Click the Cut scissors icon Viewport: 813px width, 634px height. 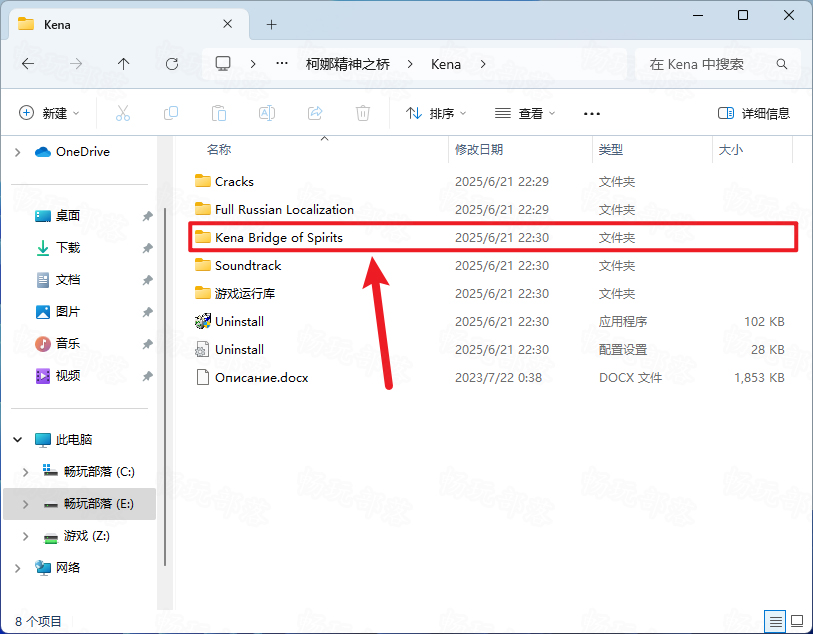point(123,113)
